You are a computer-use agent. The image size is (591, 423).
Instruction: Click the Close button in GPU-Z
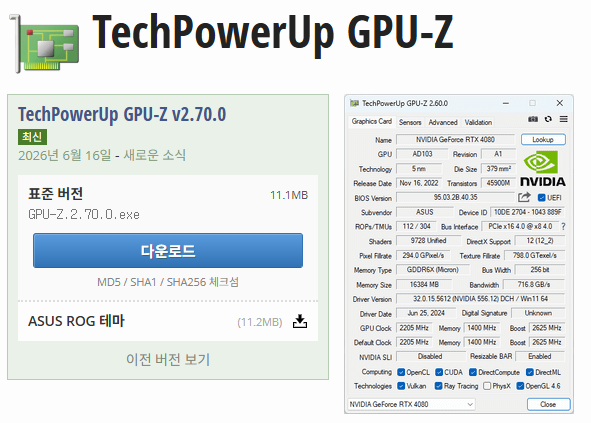pos(548,404)
